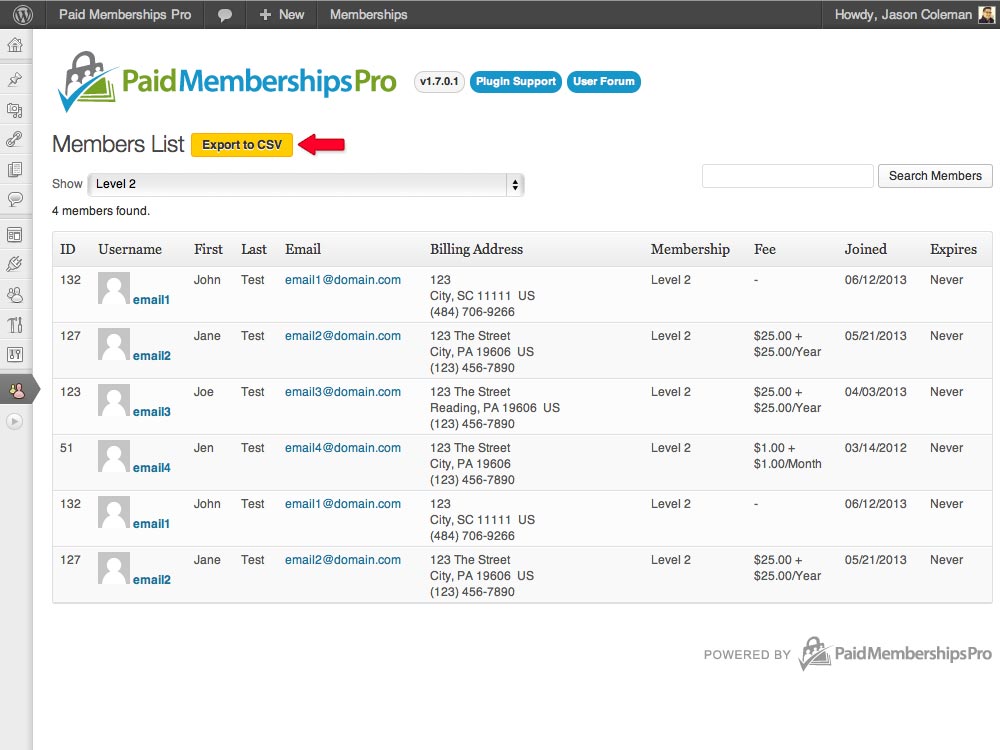
Task: Open the Plugin Support link
Action: pyautogui.click(x=515, y=82)
